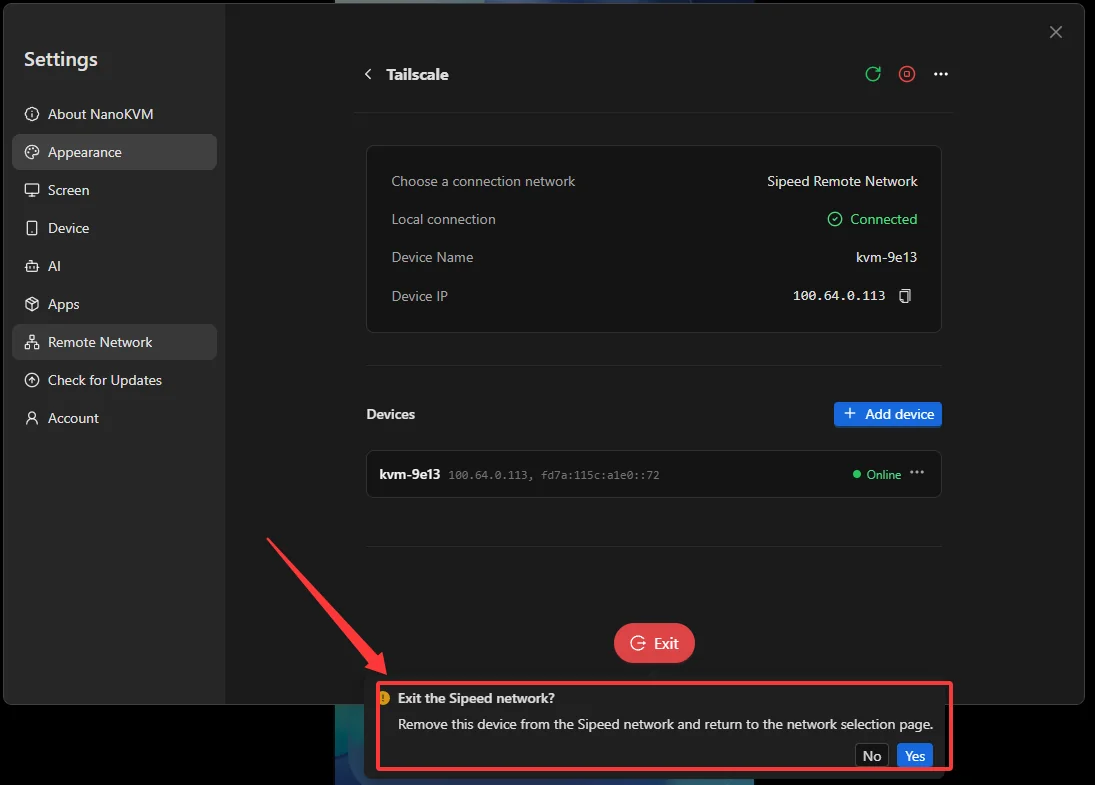
Task: Click the Device IP value 100.64.0.113
Action: coord(839,296)
